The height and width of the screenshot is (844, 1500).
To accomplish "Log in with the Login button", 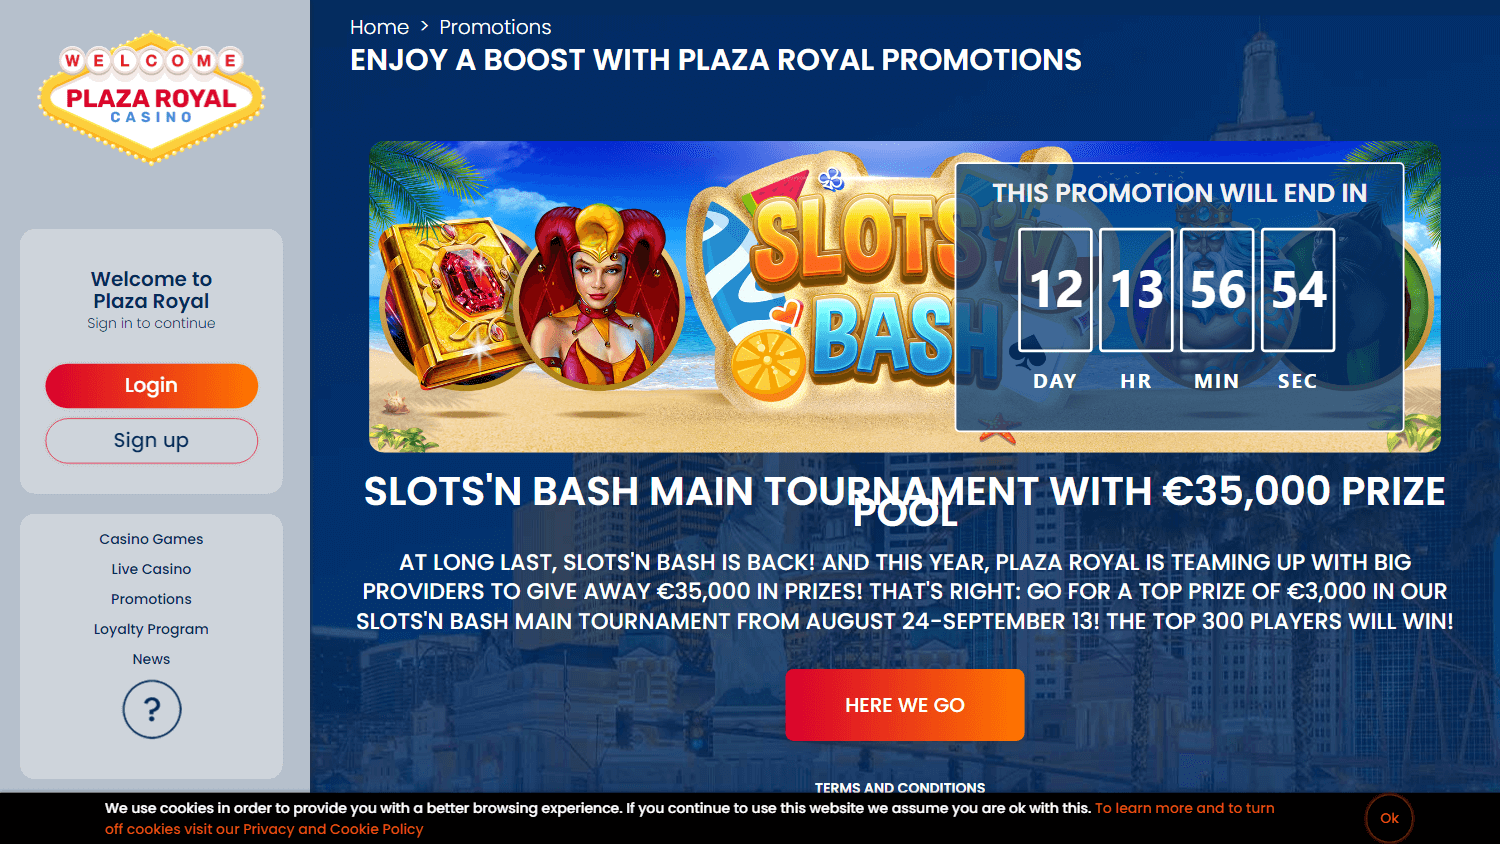I will pyautogui.click(x=151, y=386).
